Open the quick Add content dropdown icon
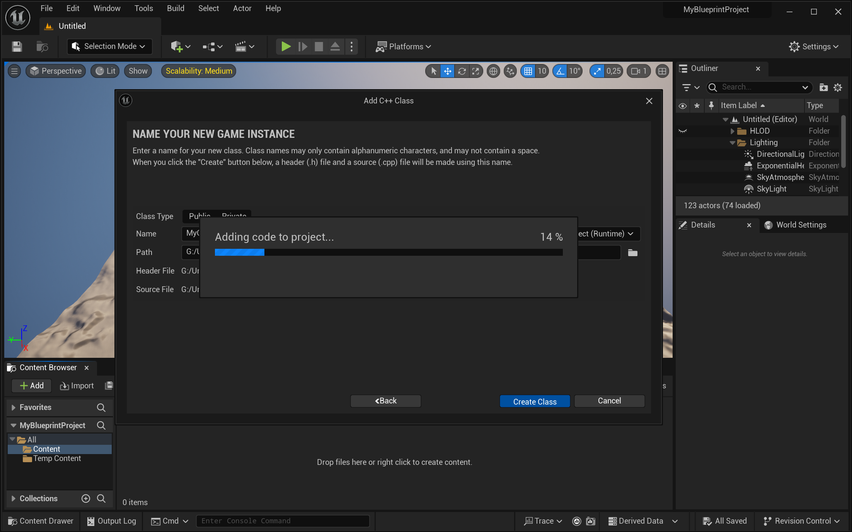This screenshot has height=532, width=852. [180, 47]
